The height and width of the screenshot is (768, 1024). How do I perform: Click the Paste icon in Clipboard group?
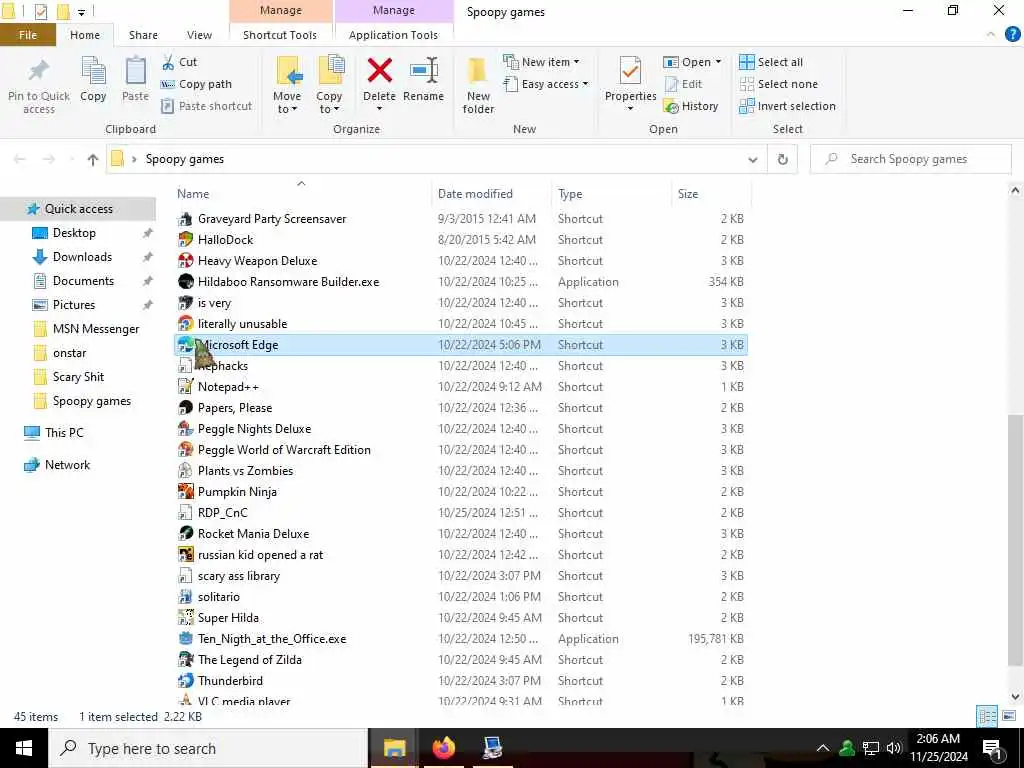pos(135,71)
